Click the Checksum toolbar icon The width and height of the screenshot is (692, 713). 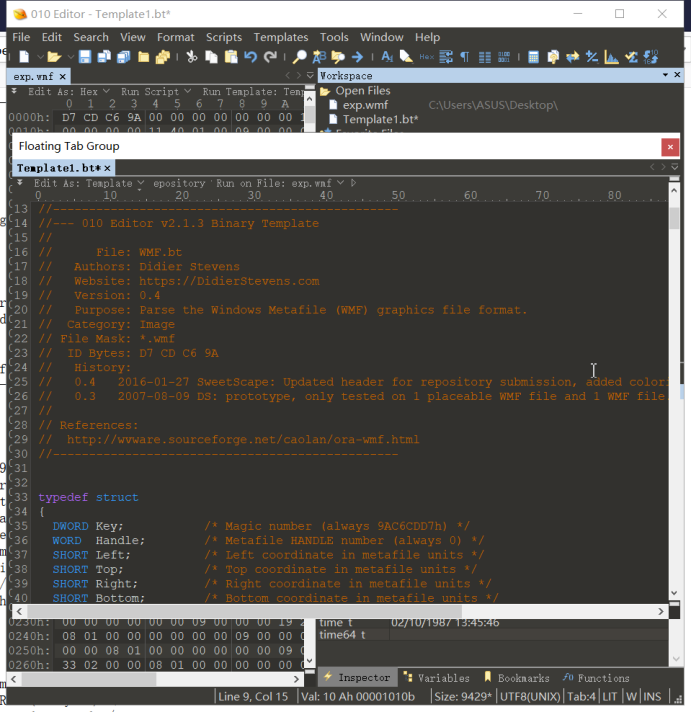tap(631, 57)
